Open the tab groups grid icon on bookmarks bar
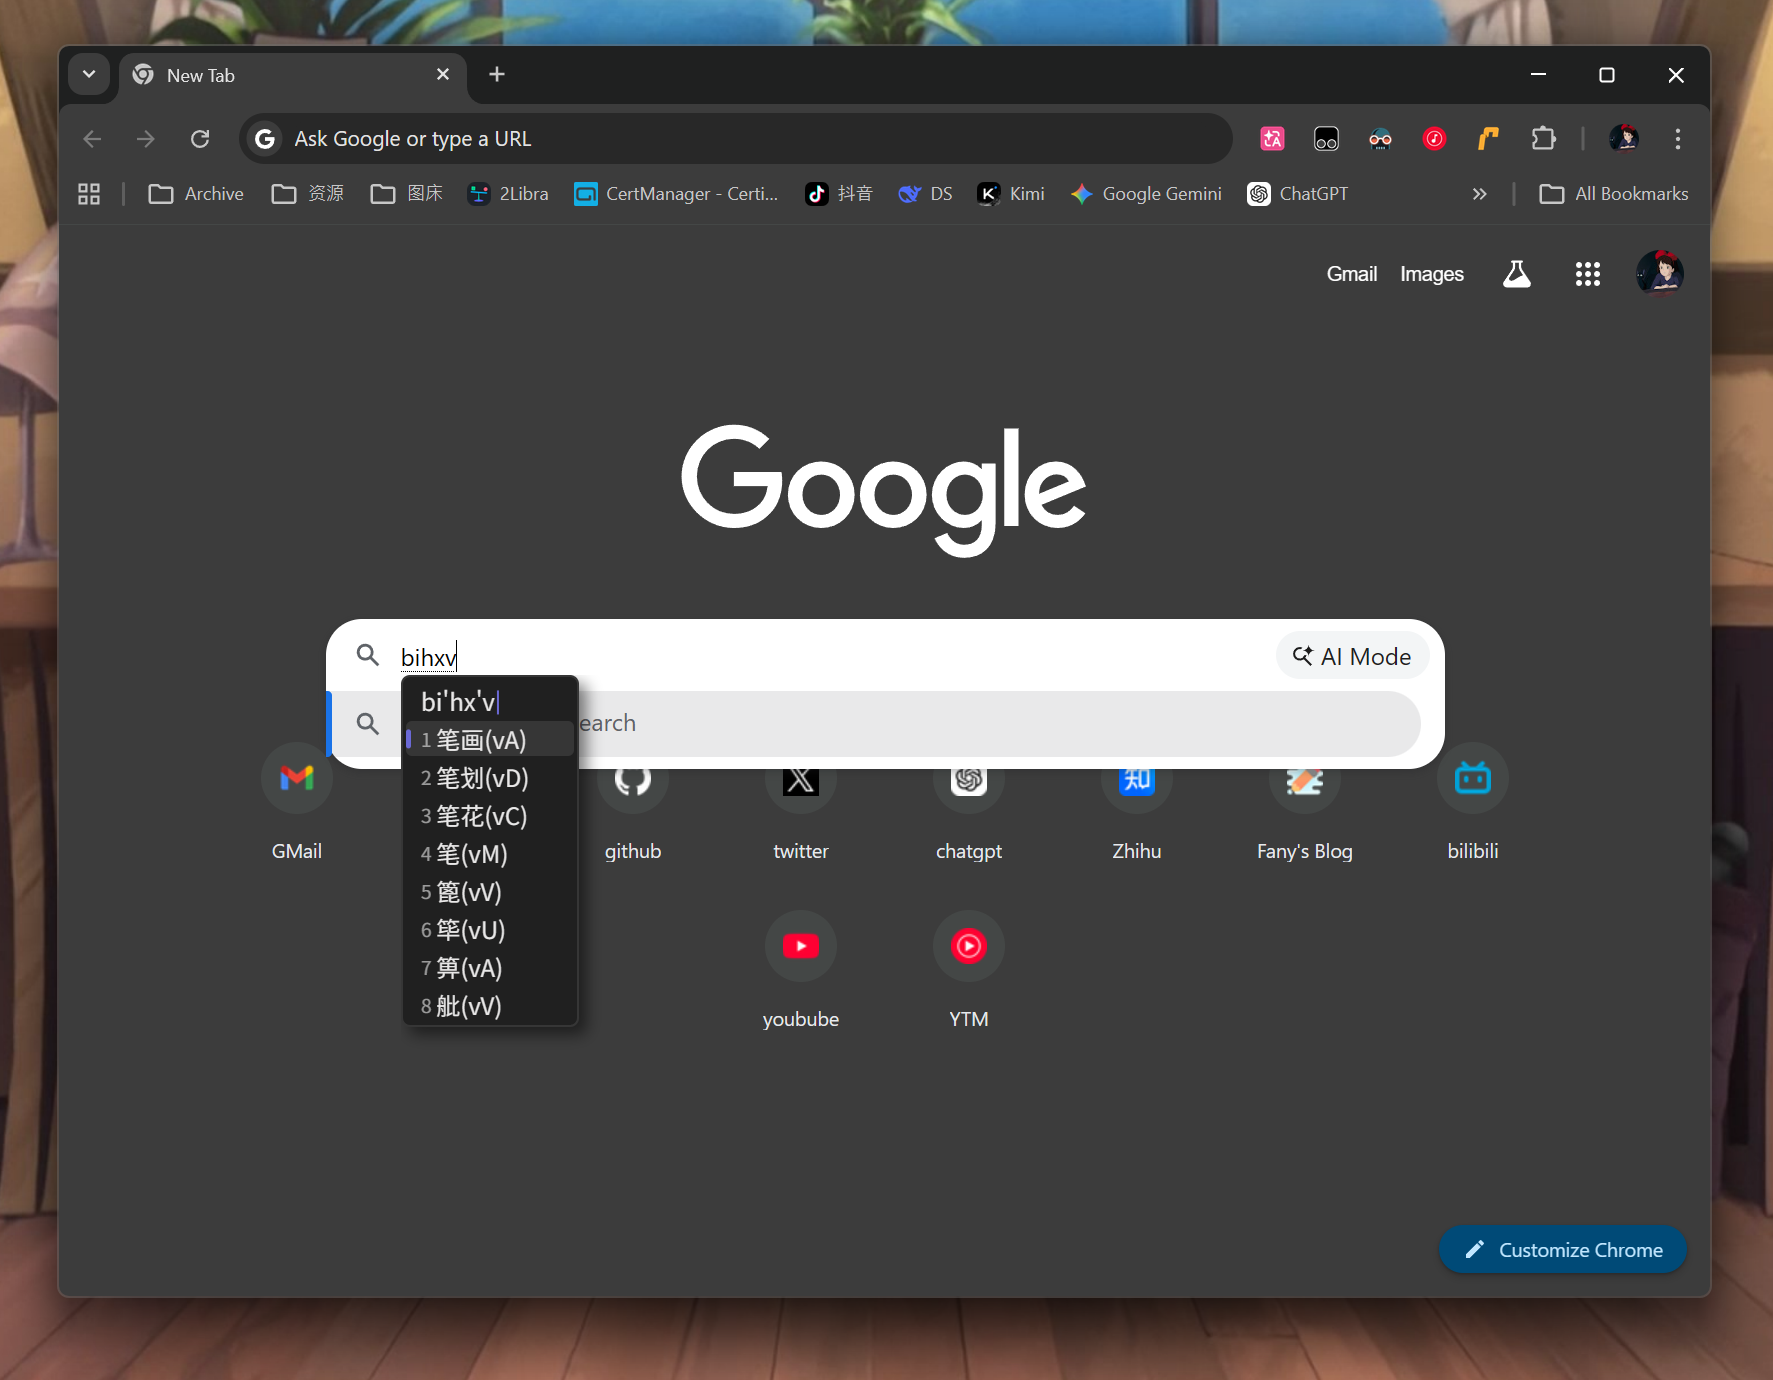 [x=89, y=194]
